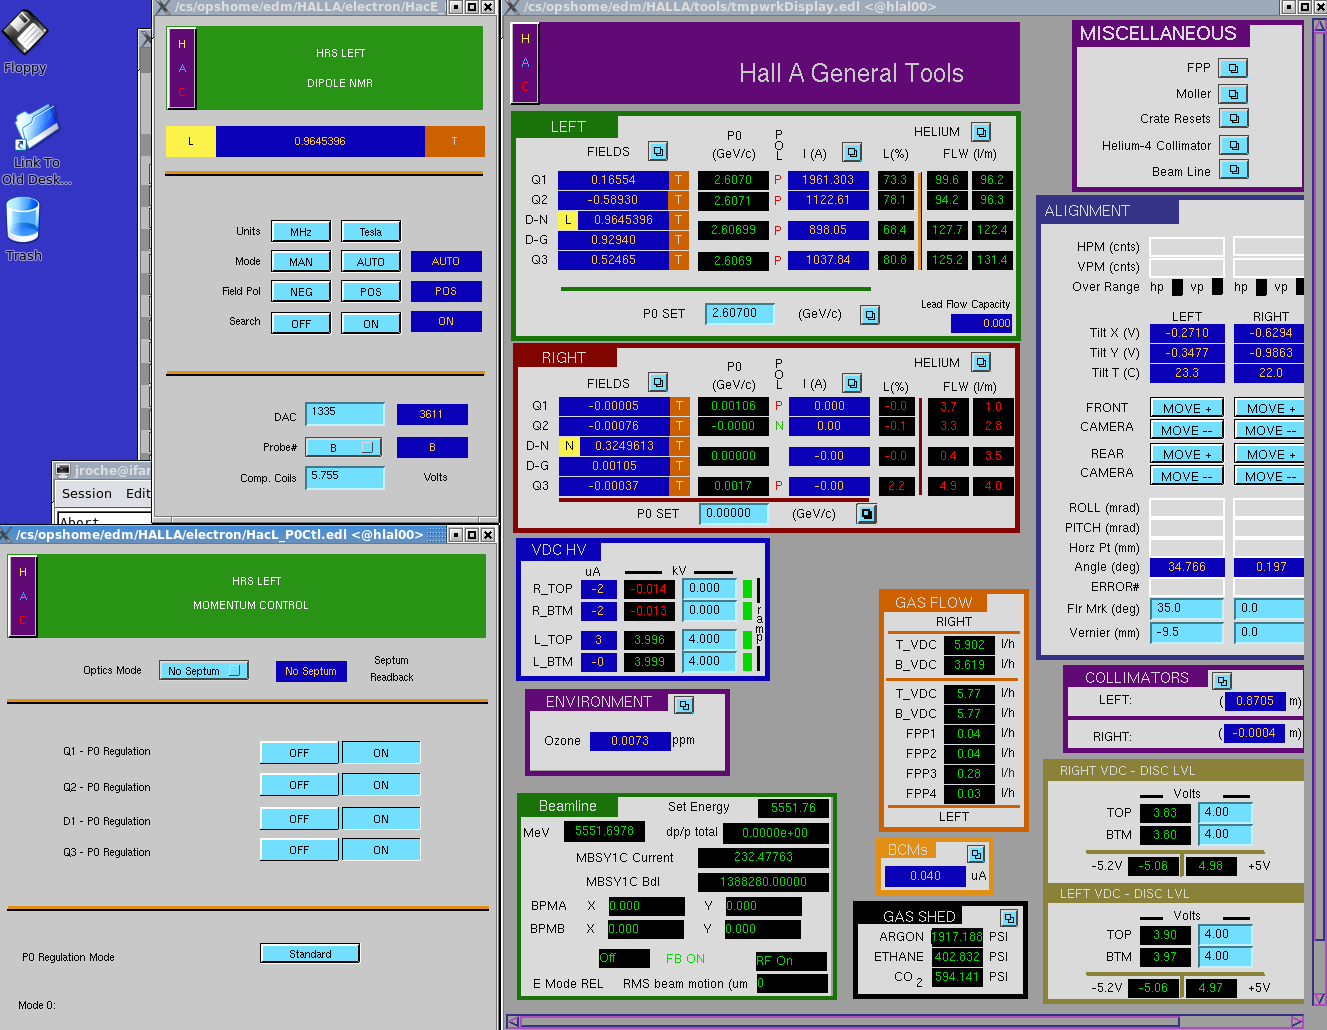This screenshot has height=1030, width=1327.
Task: Select the Floppy desktop icon
Action: tap(24, 42)
